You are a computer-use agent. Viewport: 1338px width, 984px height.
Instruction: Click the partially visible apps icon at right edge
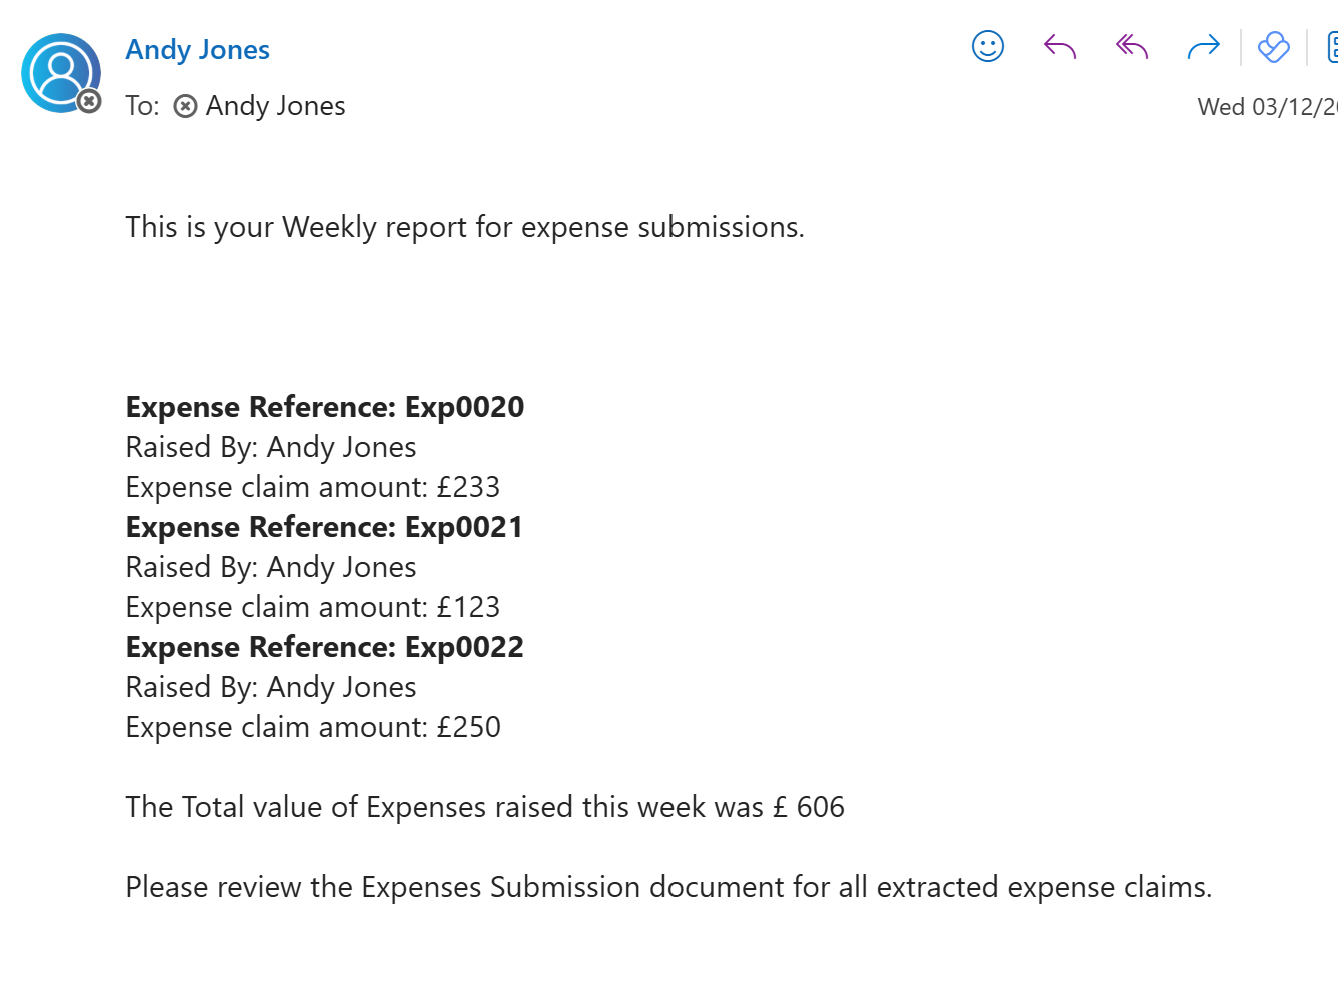tap(1332, 47)
